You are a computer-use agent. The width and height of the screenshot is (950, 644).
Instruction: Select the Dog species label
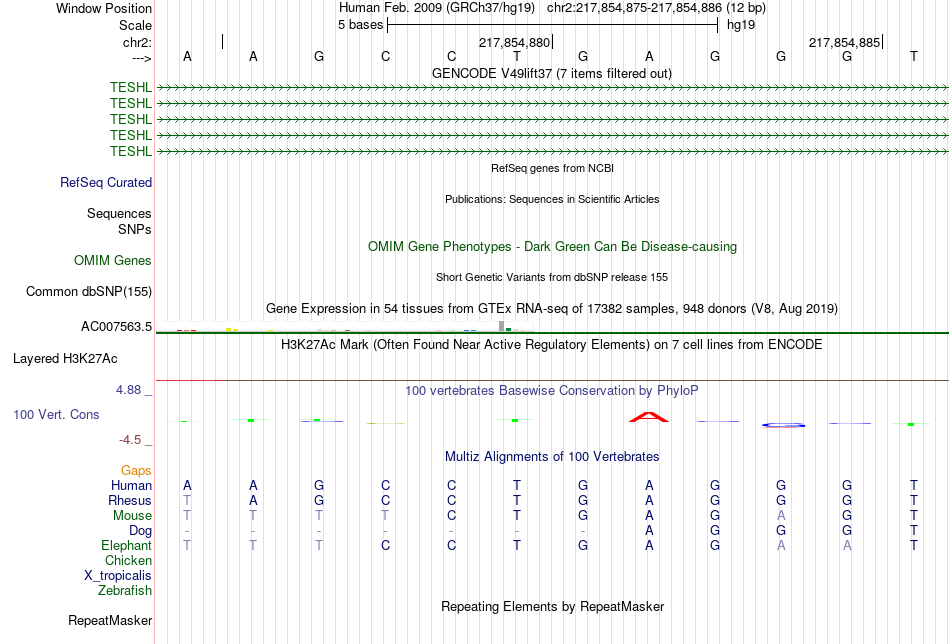click(x=140, y=531)
